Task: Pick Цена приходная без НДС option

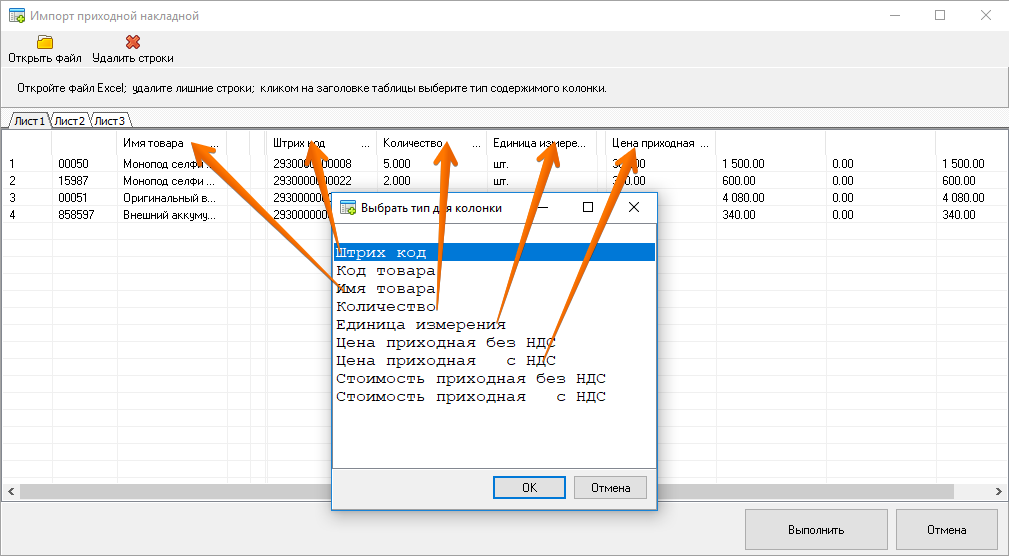Action: click(x=494, y=343)
